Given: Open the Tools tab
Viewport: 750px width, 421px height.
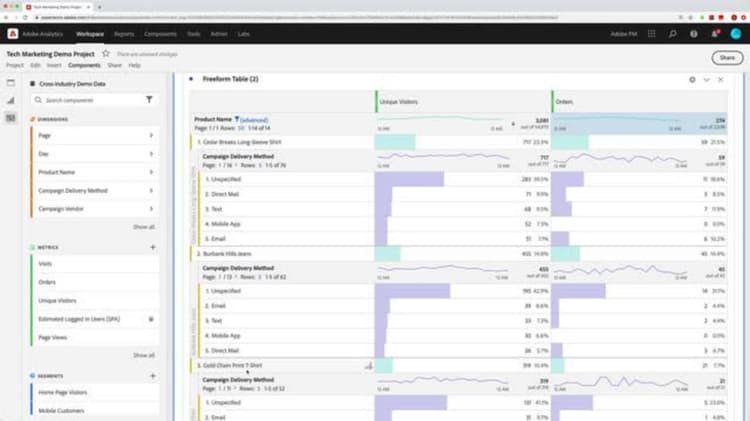Looking at the screenshot, I should [x=194, y=34].
